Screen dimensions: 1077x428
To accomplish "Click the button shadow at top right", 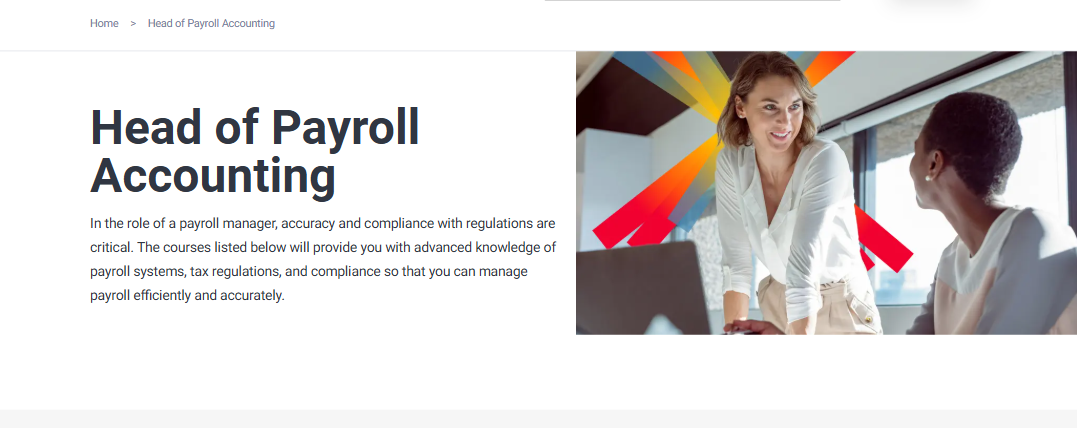I will (934, 5).
